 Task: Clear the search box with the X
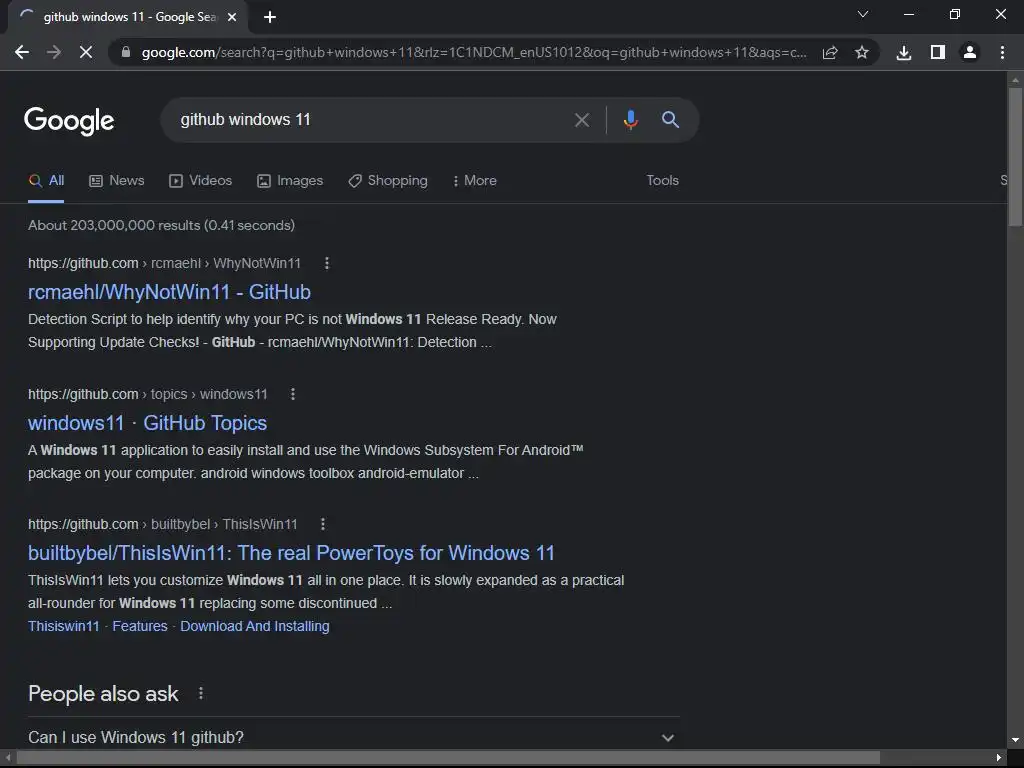pos(582,120)
